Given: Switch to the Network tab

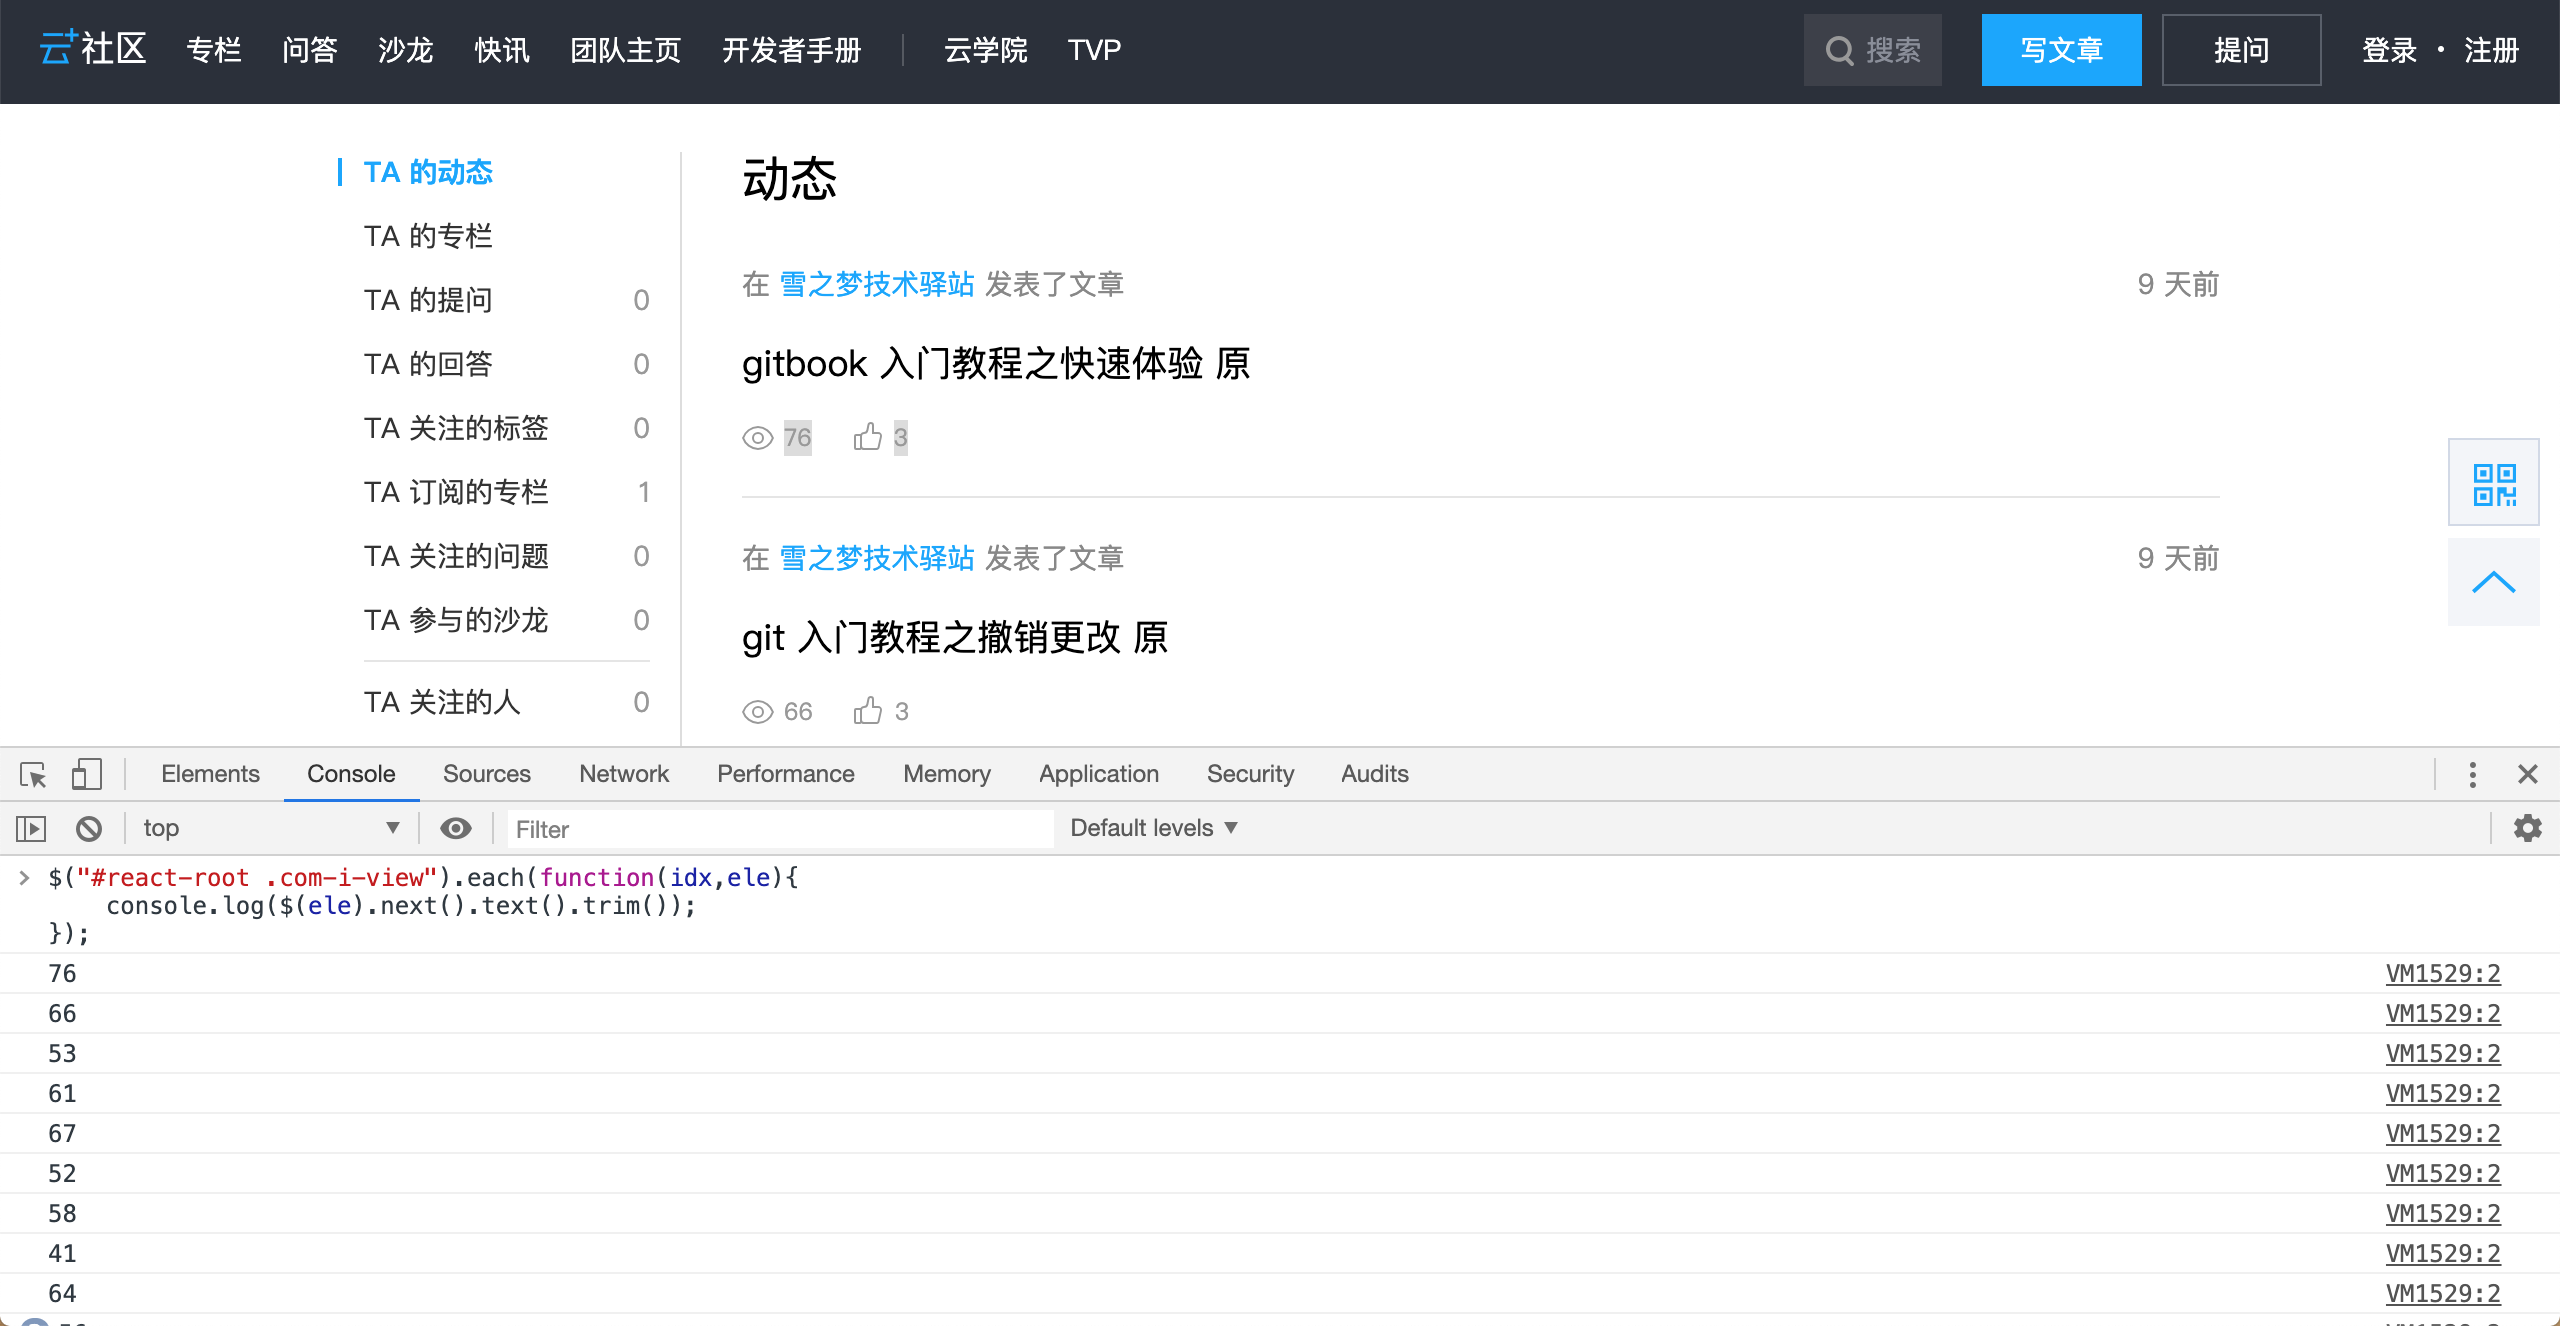Looking at the screenshot, I should click(x=623, y=773).
